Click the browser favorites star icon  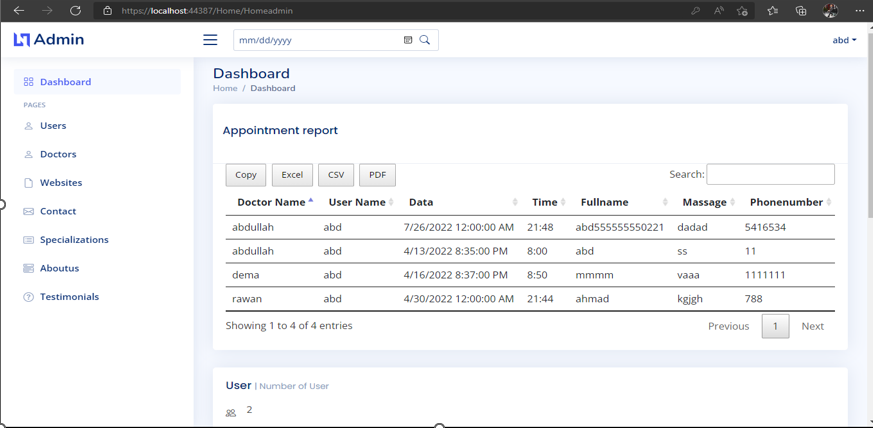point(772,11)
